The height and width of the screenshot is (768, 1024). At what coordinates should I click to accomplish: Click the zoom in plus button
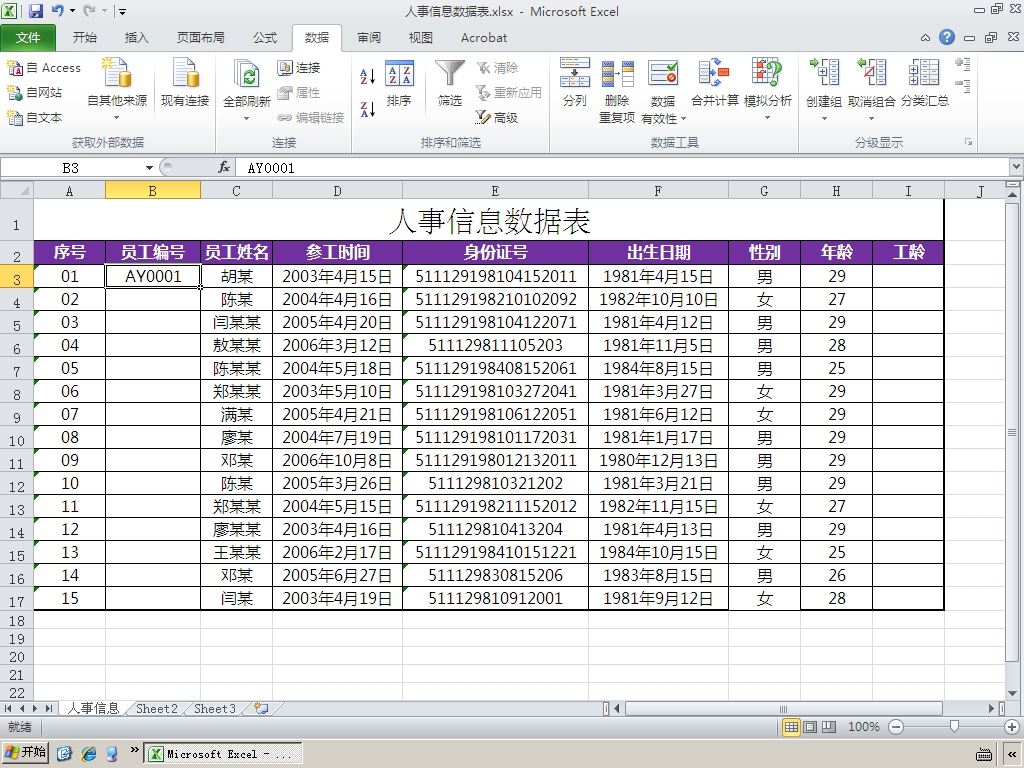point(1012,727)
